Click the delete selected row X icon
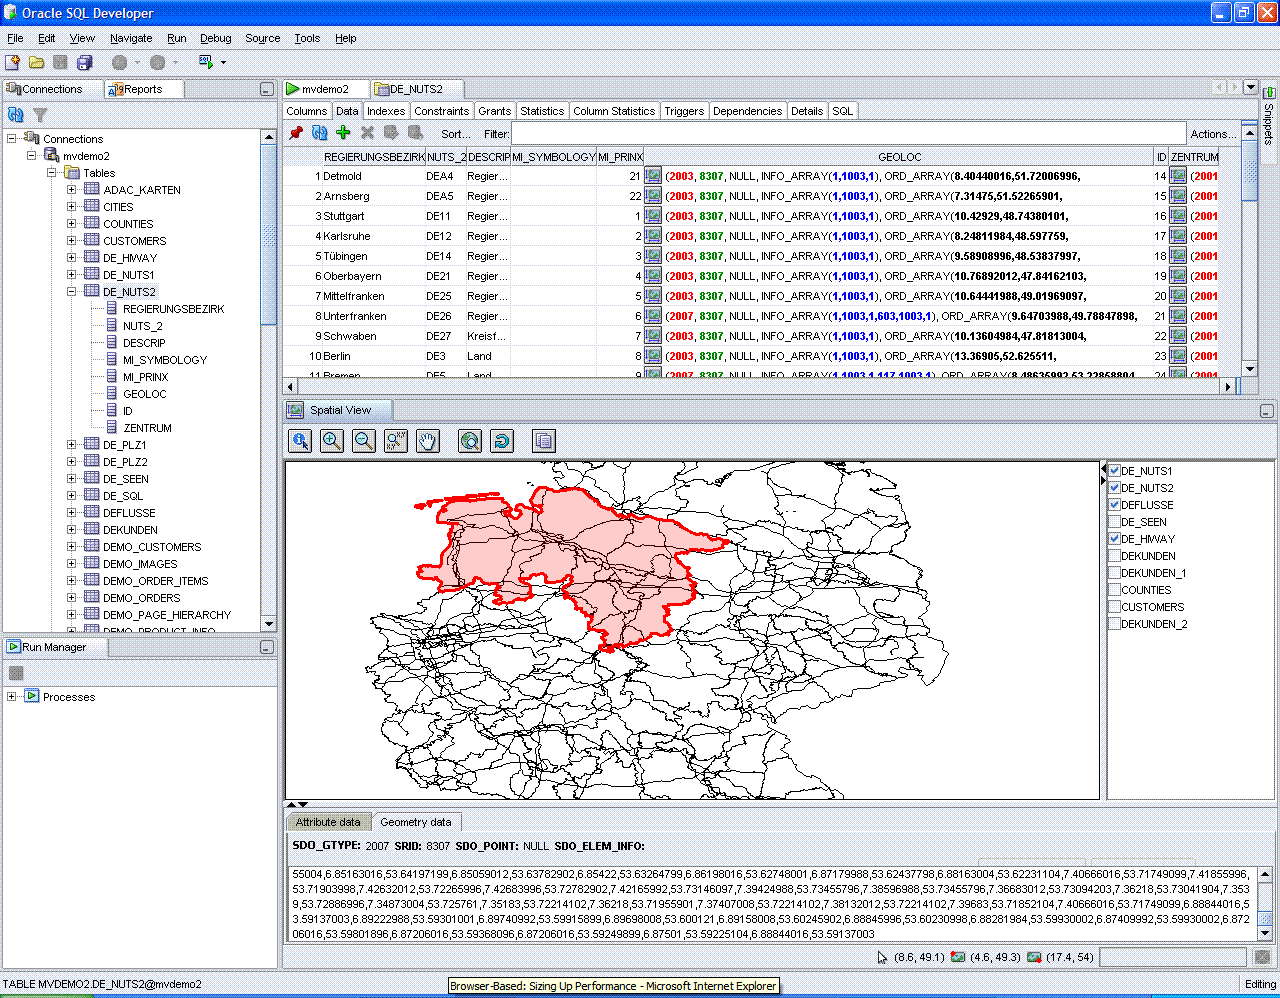 click(x=367, y=133)
